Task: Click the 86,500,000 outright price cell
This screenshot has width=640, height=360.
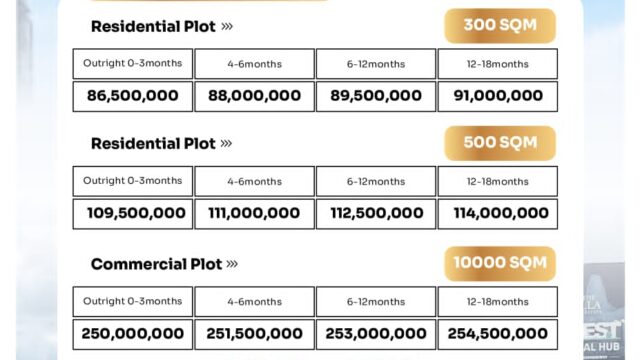Action: tap(133, 96)
